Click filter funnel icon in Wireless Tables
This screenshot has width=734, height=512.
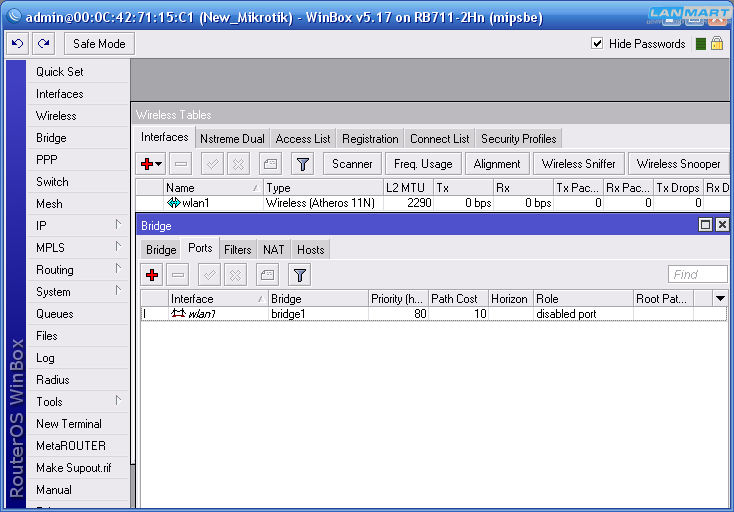tap(302, 164)
